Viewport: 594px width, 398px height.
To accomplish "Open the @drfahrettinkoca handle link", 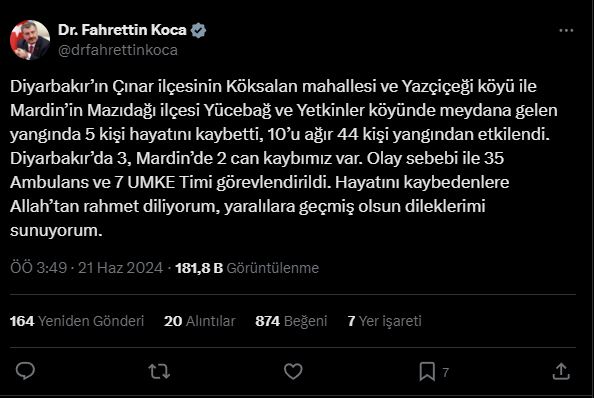I will coord(118,50).
